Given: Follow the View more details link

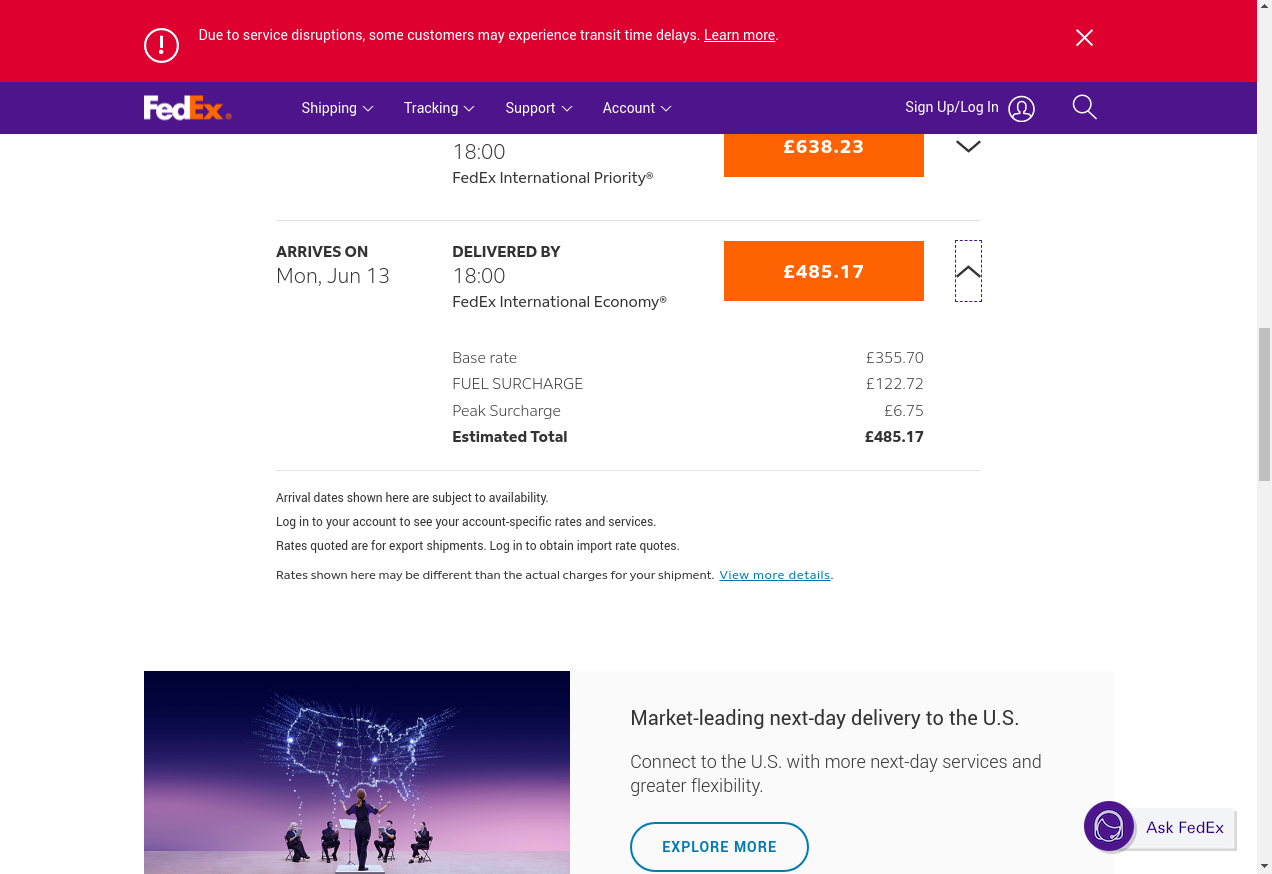Looking at the screenshot, I should coord(774,575).
